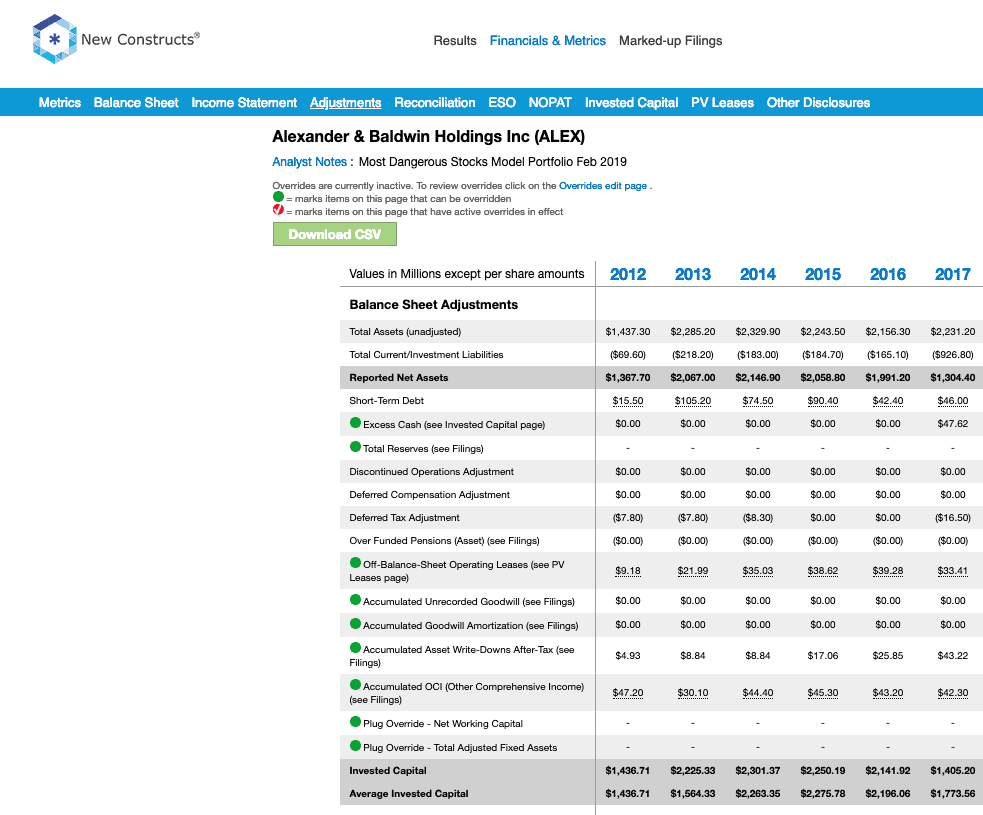Click green dot beside Accumulated Asset Write-Downs
This screenshot has width=983, height=815.
(x=355, y=648)
